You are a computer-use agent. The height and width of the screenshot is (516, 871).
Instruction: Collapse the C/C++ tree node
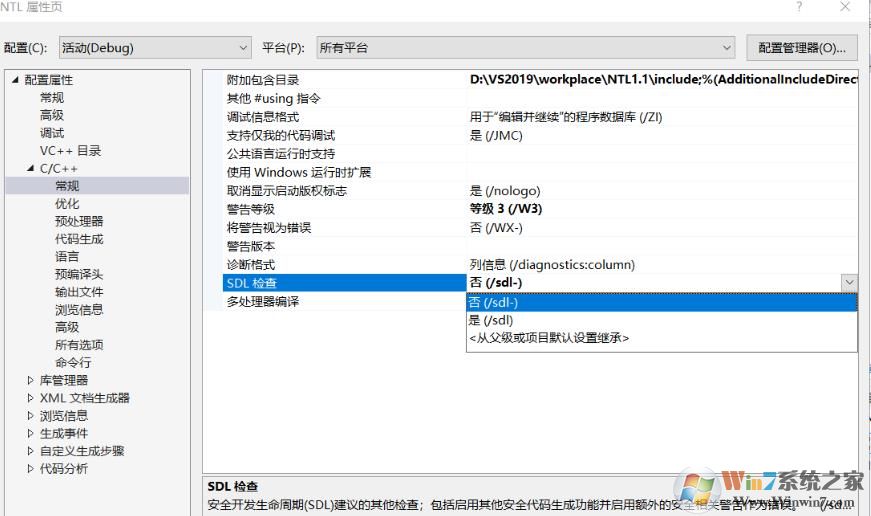(x=31, y=168)
